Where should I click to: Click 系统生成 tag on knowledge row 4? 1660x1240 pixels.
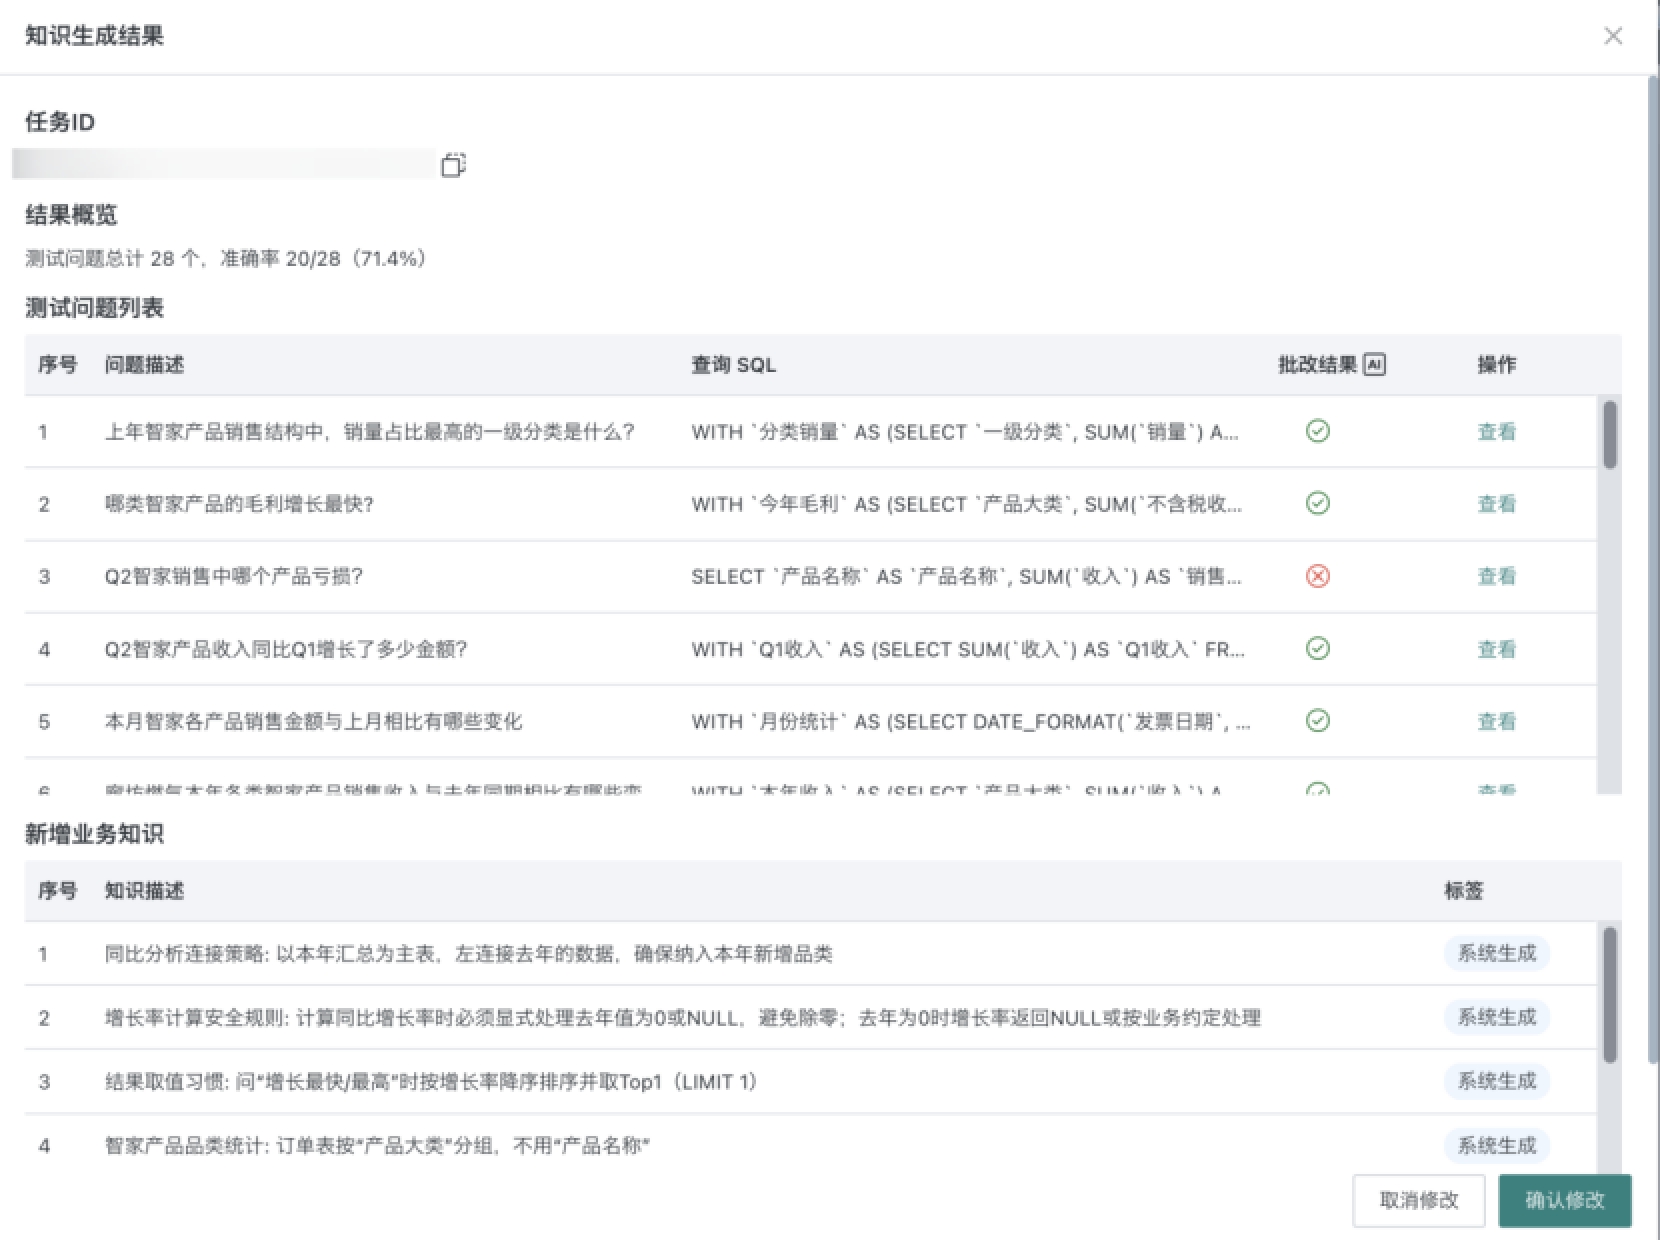pos(1497,1145)
